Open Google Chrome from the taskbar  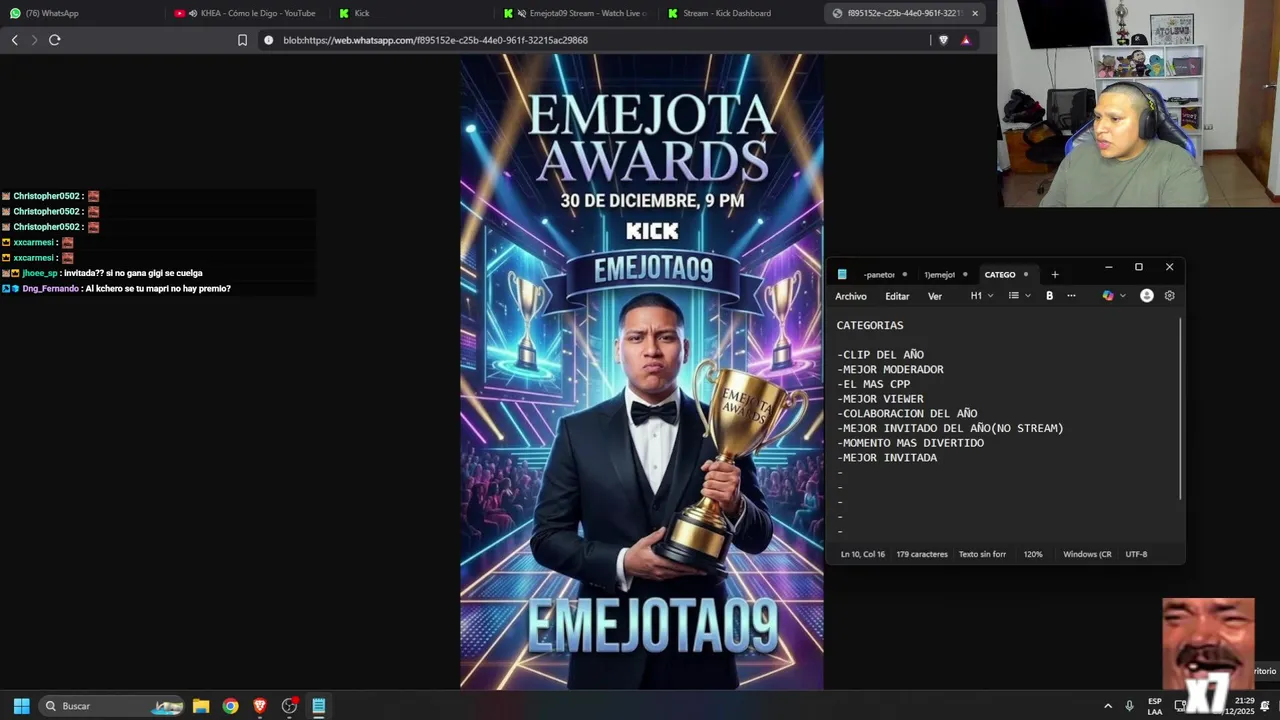coord(231,706)
